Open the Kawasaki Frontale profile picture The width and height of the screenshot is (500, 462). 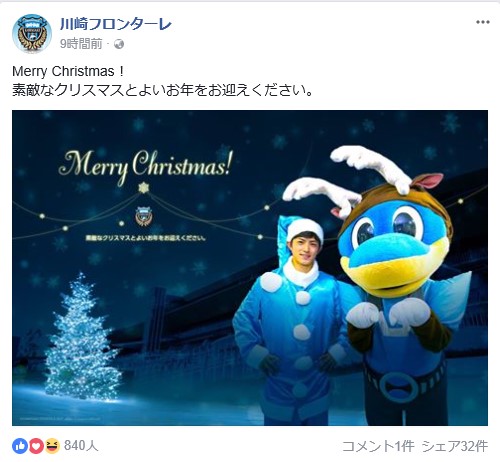[x=32, y=33]
